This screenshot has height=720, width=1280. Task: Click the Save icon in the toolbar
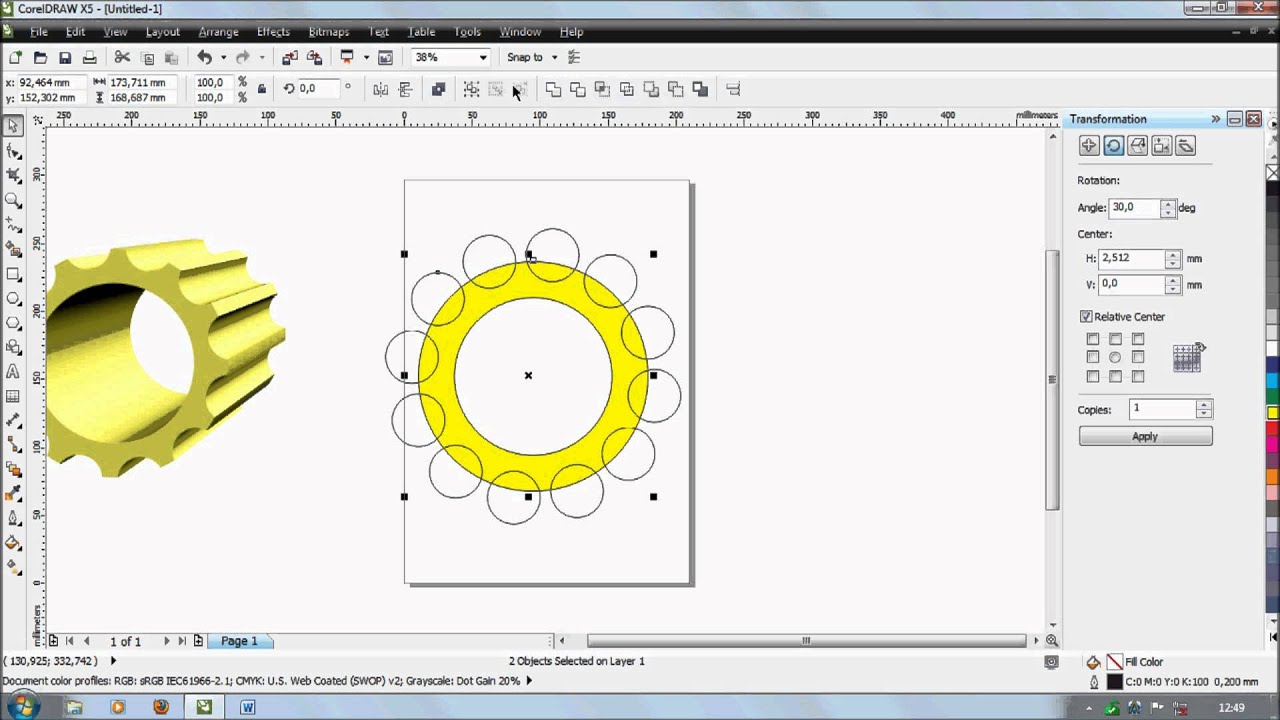65,57
